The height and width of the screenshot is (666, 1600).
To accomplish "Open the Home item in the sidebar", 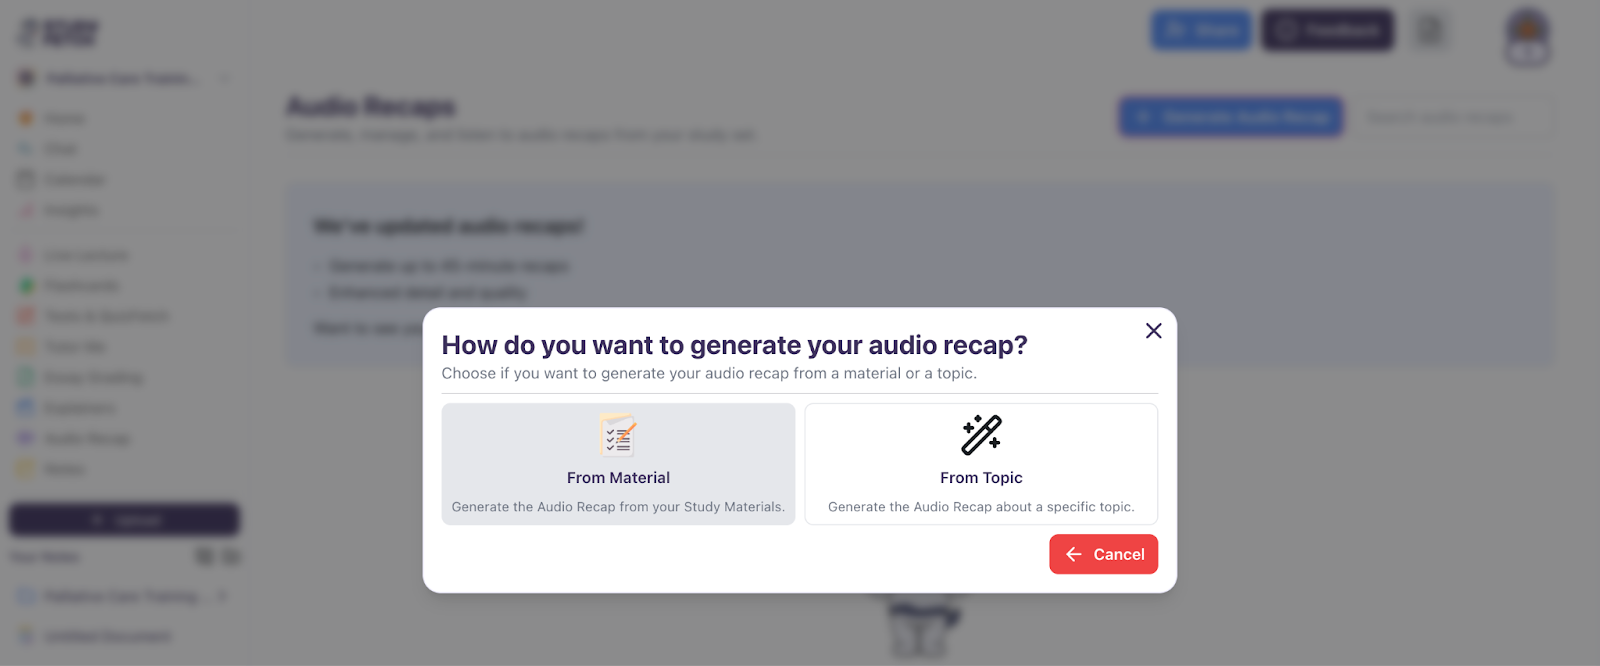I will (26, 117).
